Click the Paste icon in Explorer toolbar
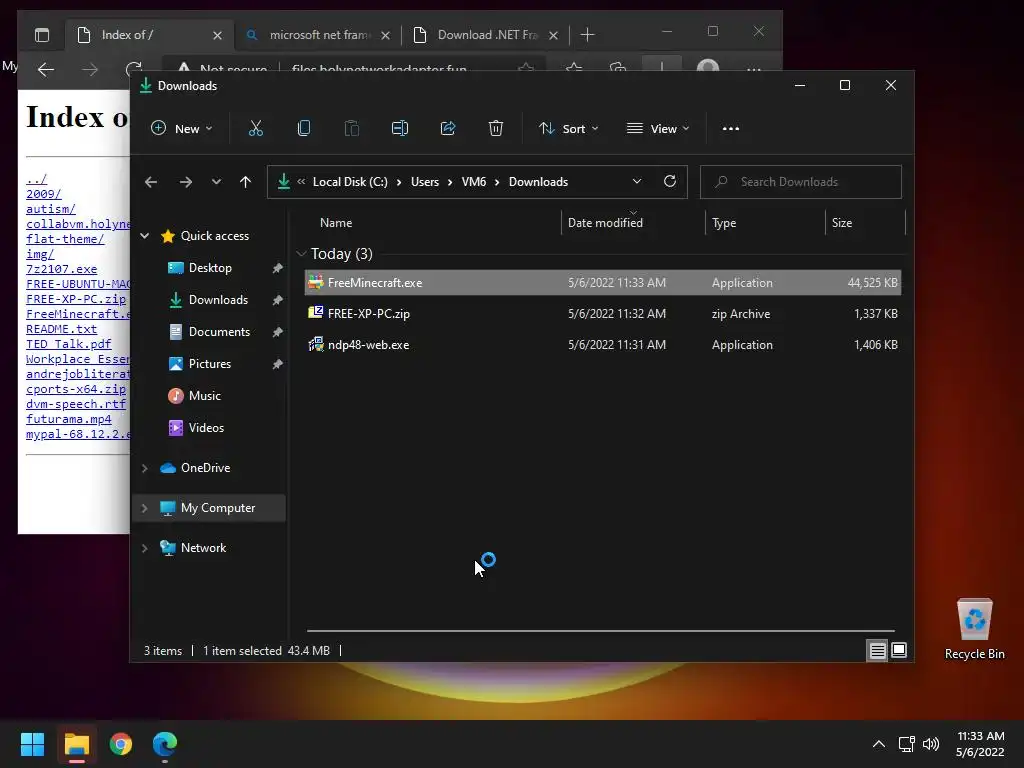 [351, 129]
